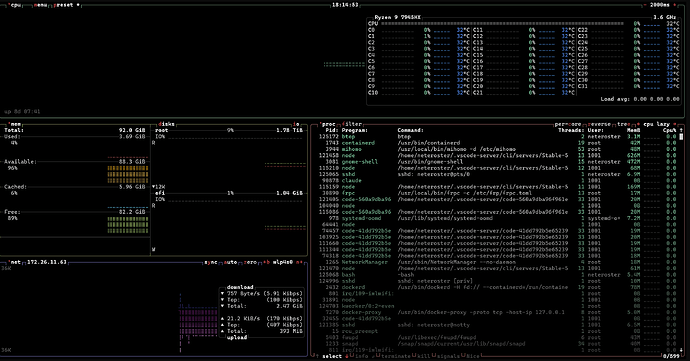The width and height of the screenshot is (690, 361).
Task: Select the gnome-shell process row
Action: point(497,162)
